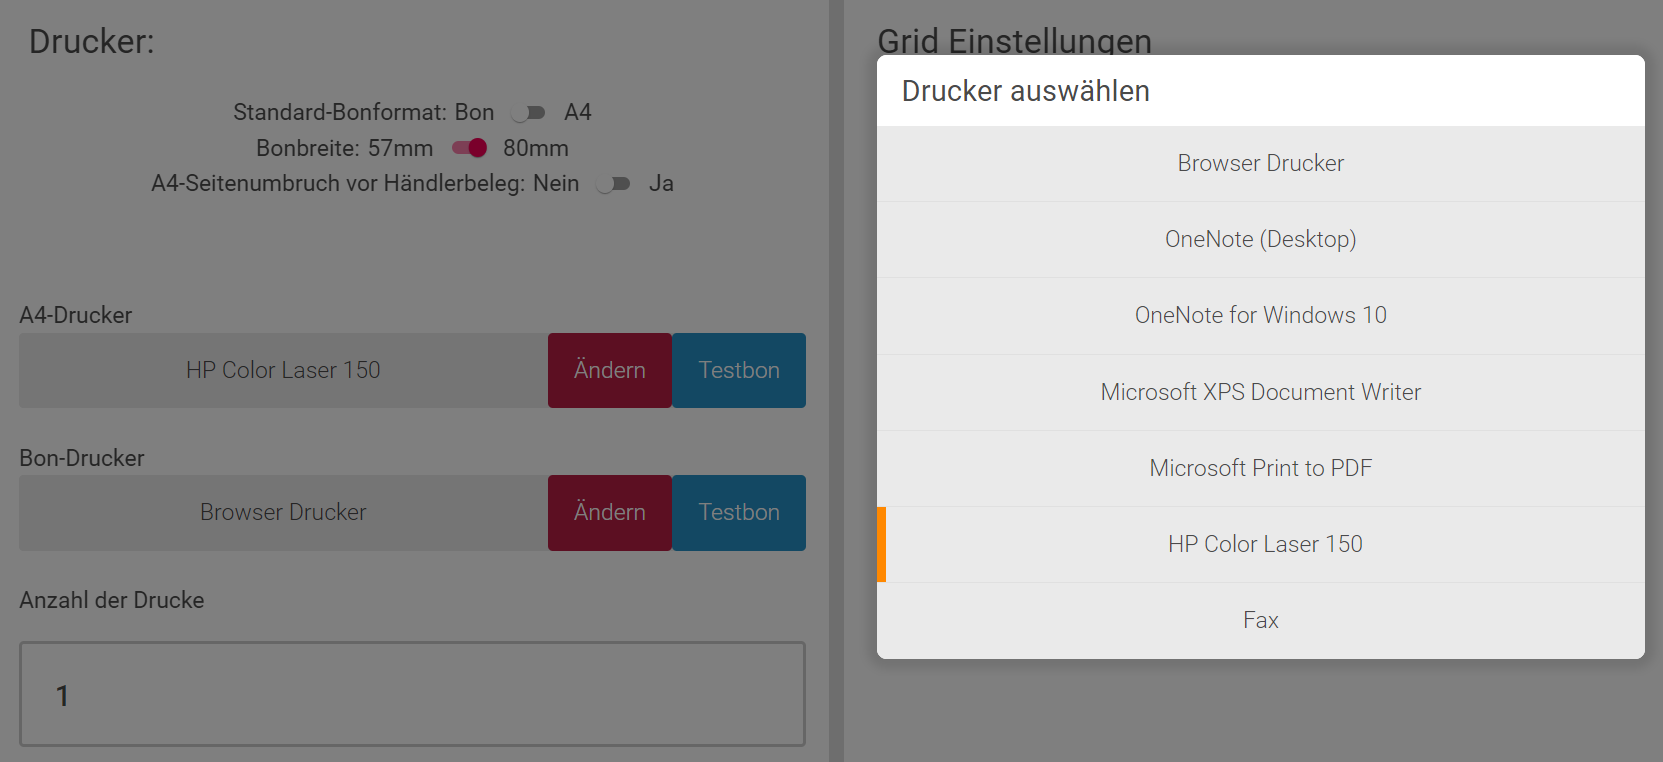Click the Grid Einstellungen heading

(1014, 40)
